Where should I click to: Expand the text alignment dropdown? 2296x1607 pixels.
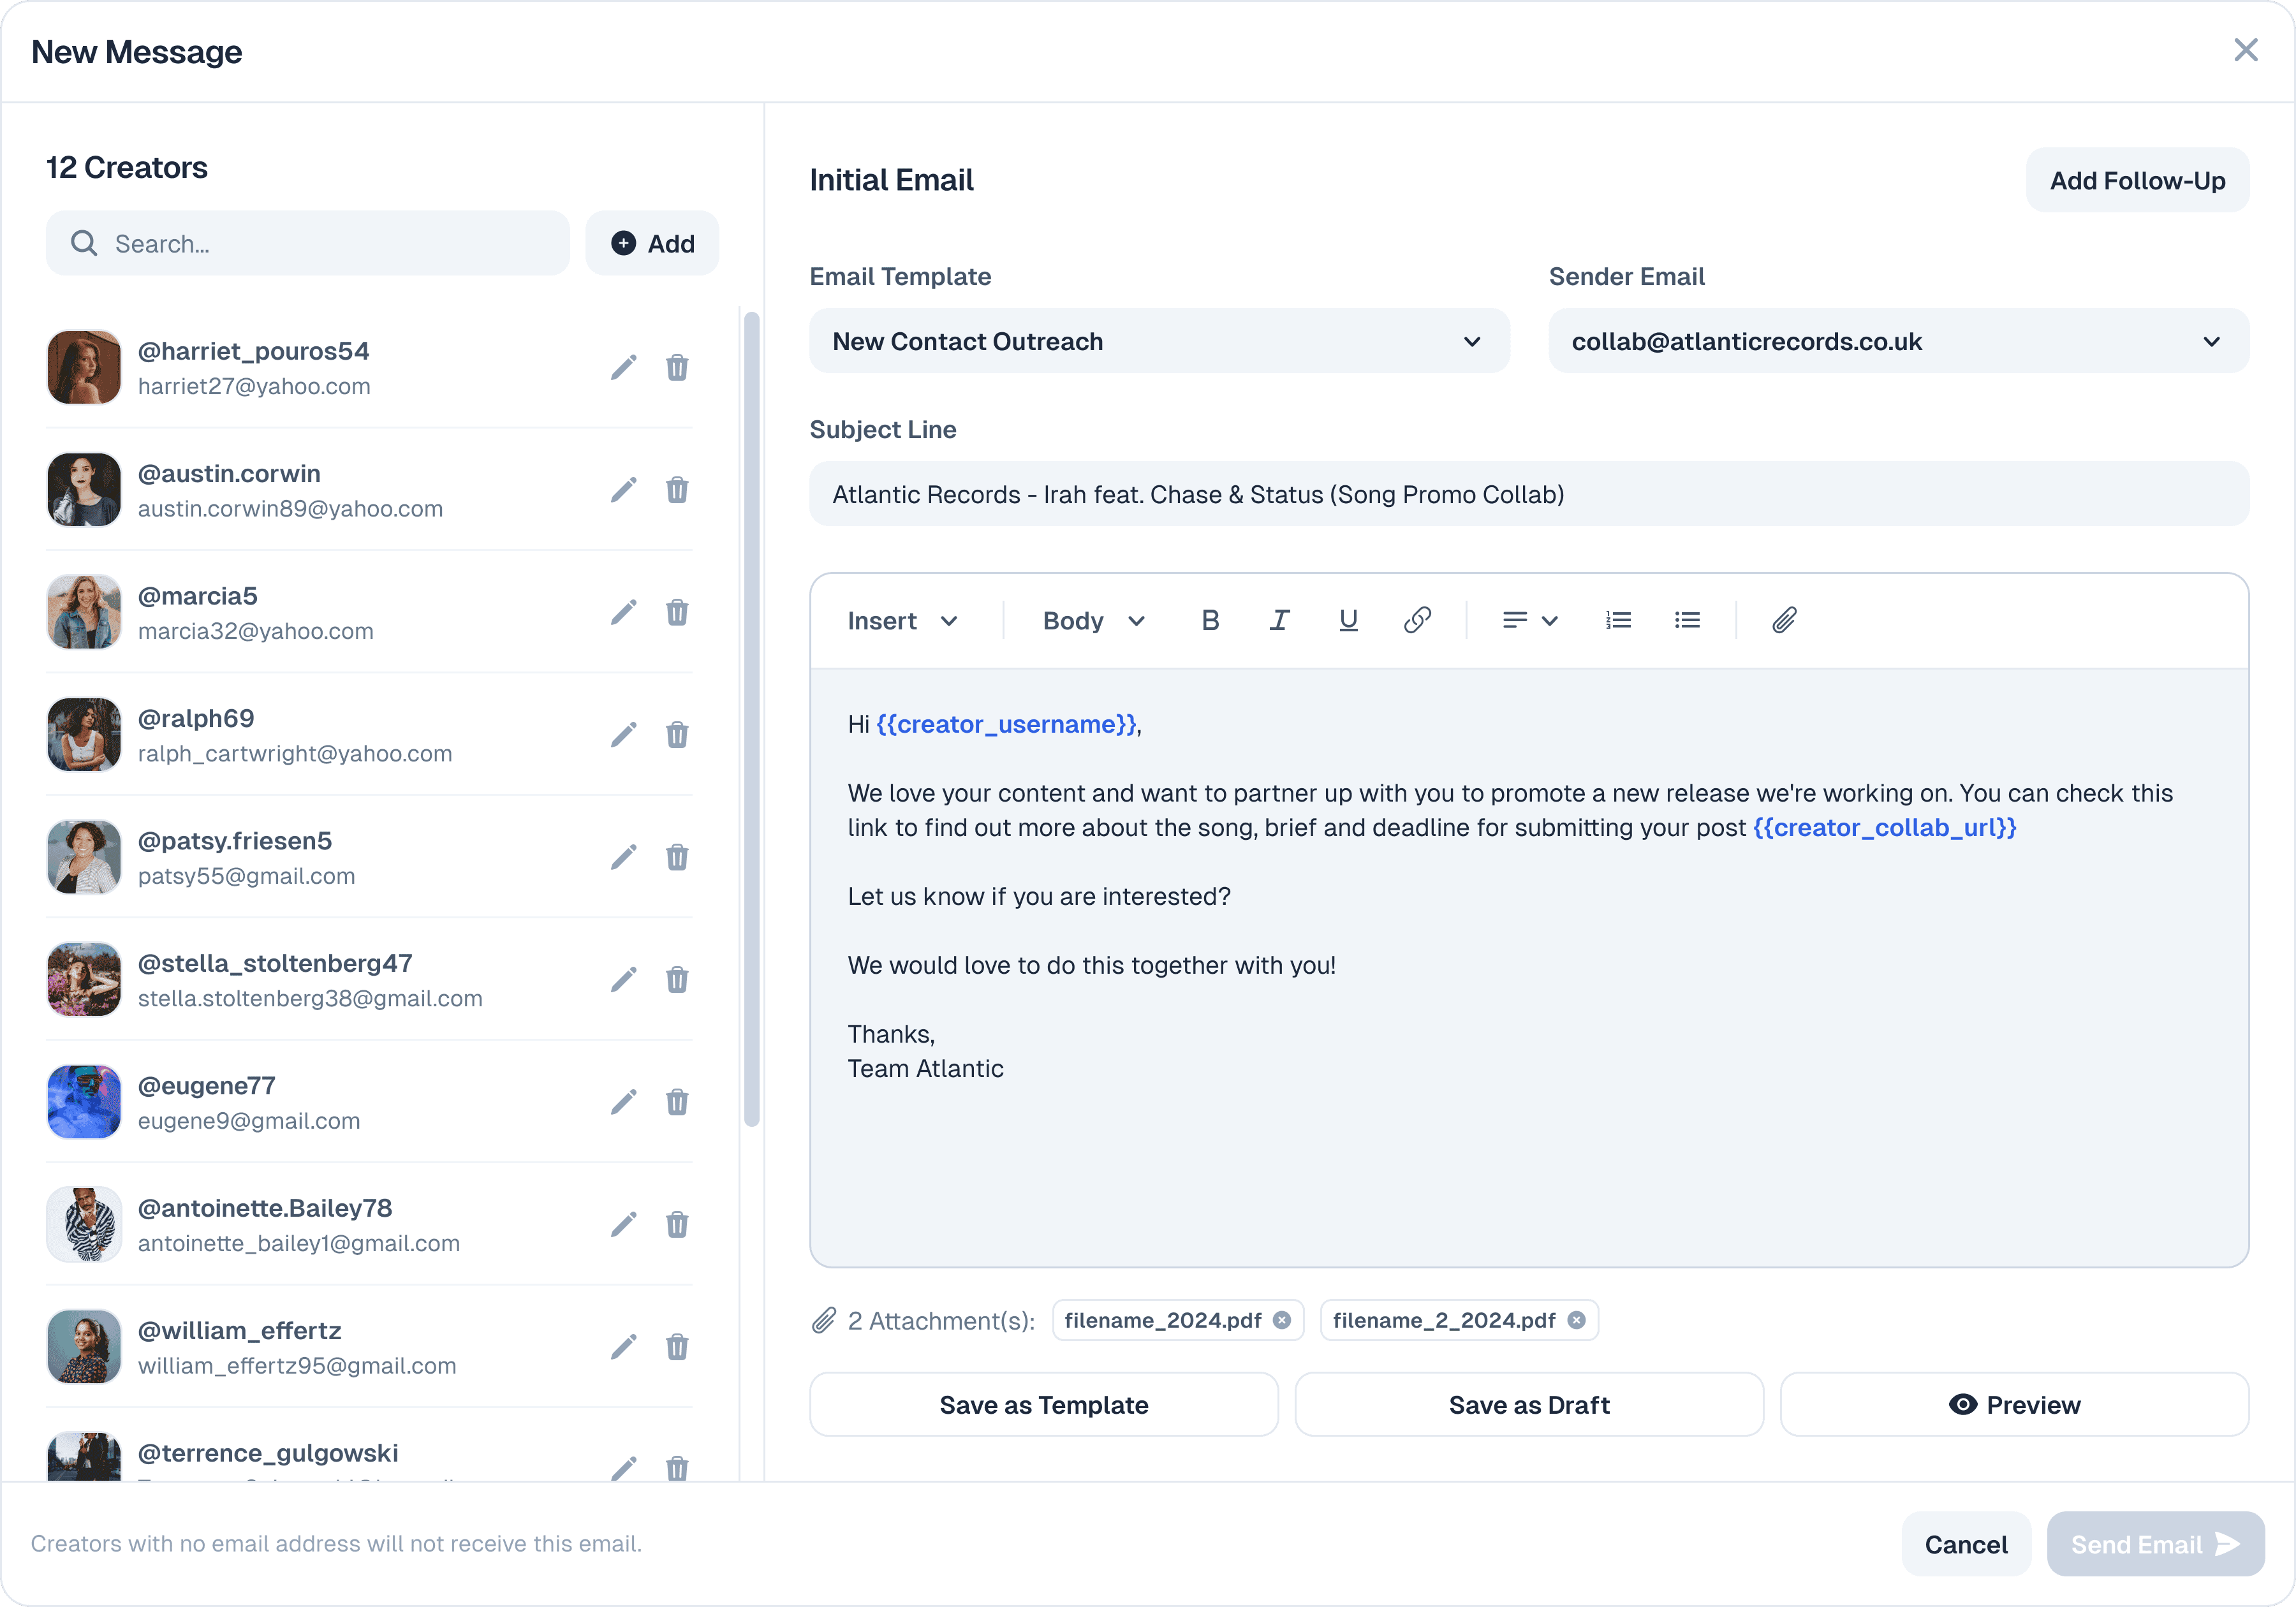[x=1530, y=620]
